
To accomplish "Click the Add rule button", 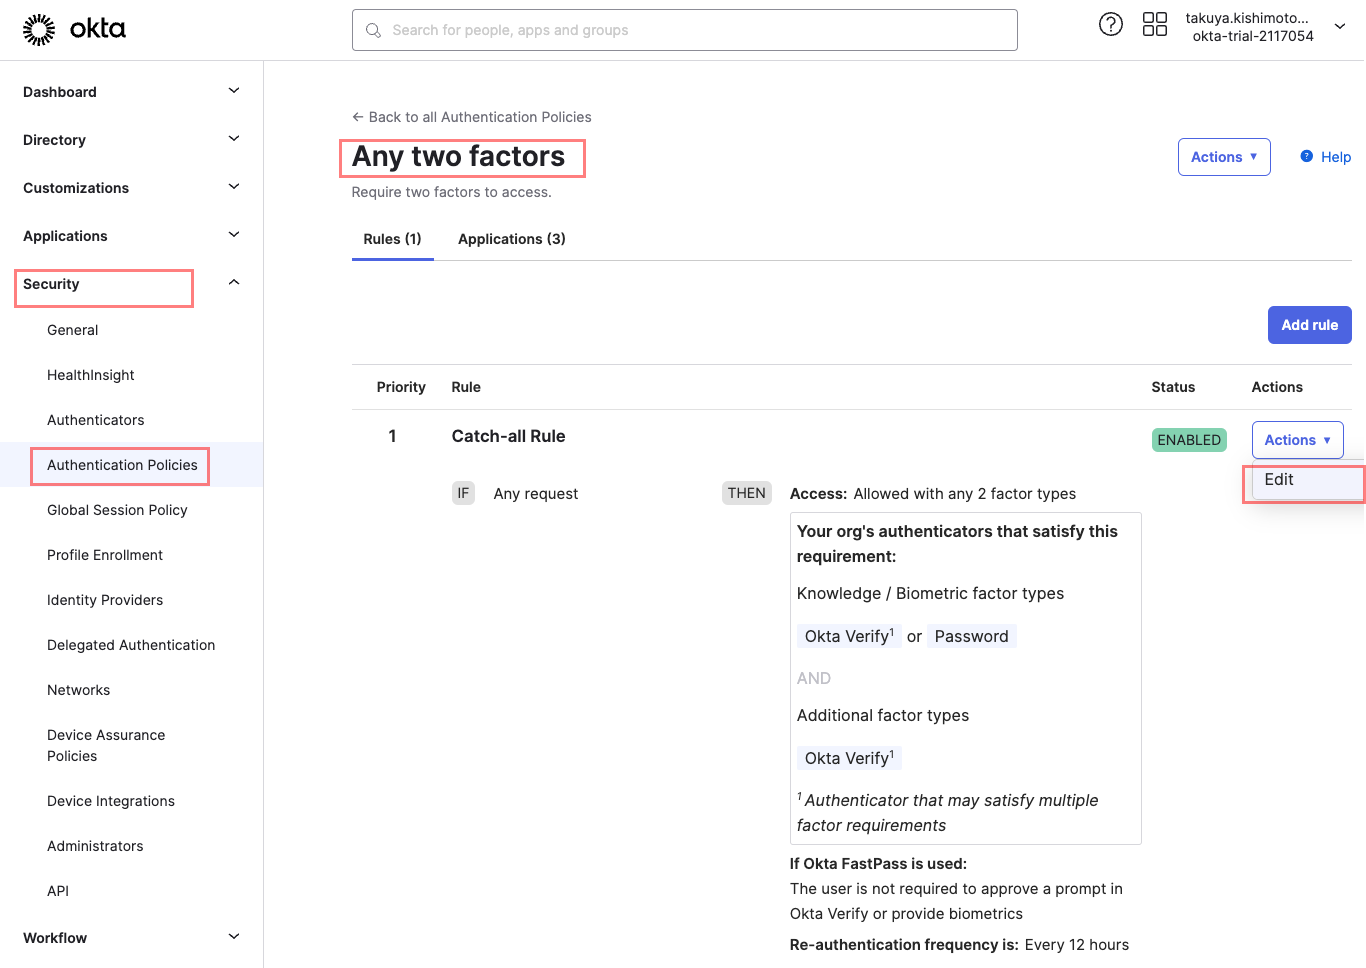I will (x=1309, y=325).
